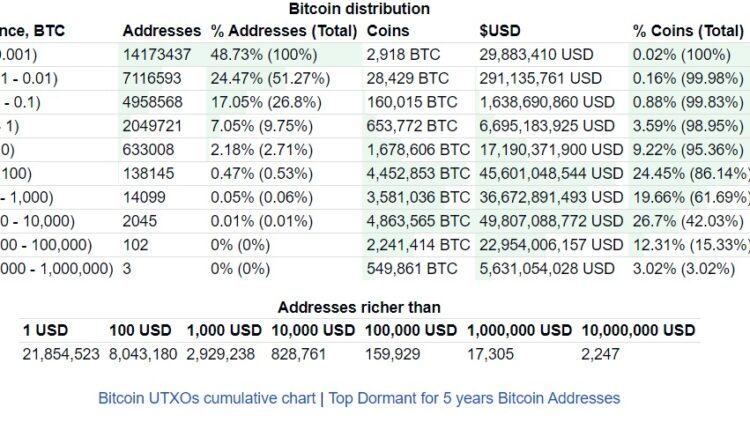This screenshot has width=750, height=430.
Task: Open Top Dormant for 5 years link
Action: pos(473,398)
